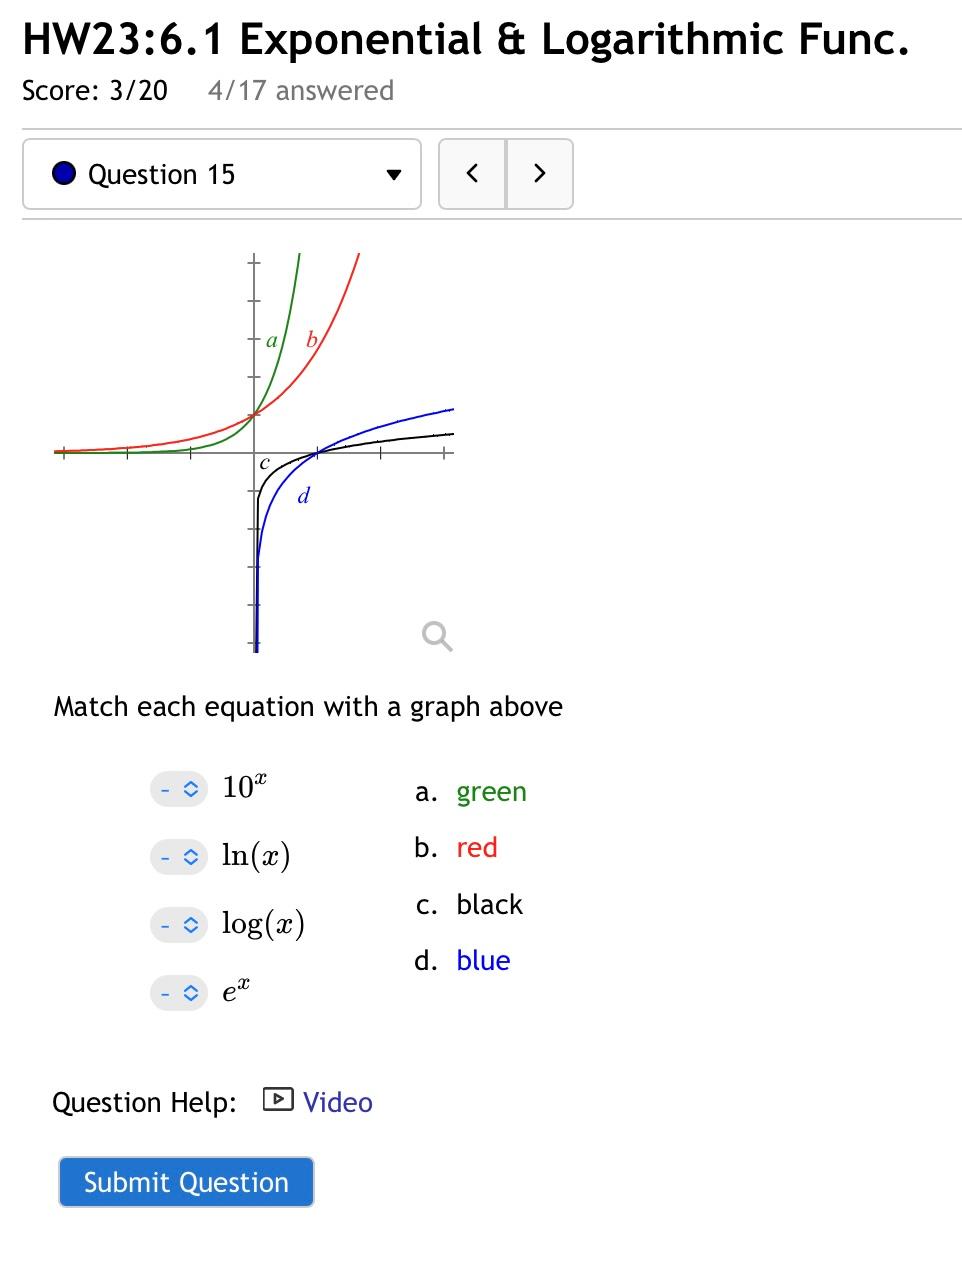This screenshot has height=1276, width=962.
Task: Open the dropdown next to 10^x
Action: tap(178, 789)
